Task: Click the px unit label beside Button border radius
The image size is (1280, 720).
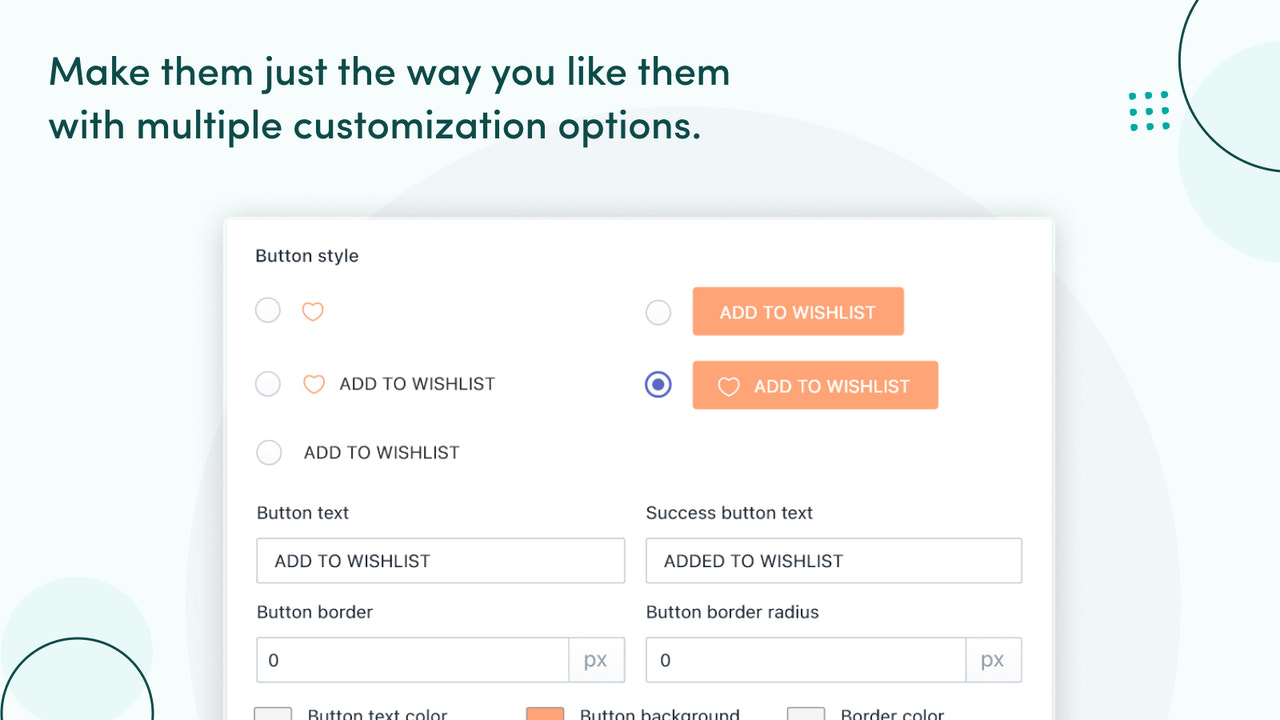Action: 992,660
